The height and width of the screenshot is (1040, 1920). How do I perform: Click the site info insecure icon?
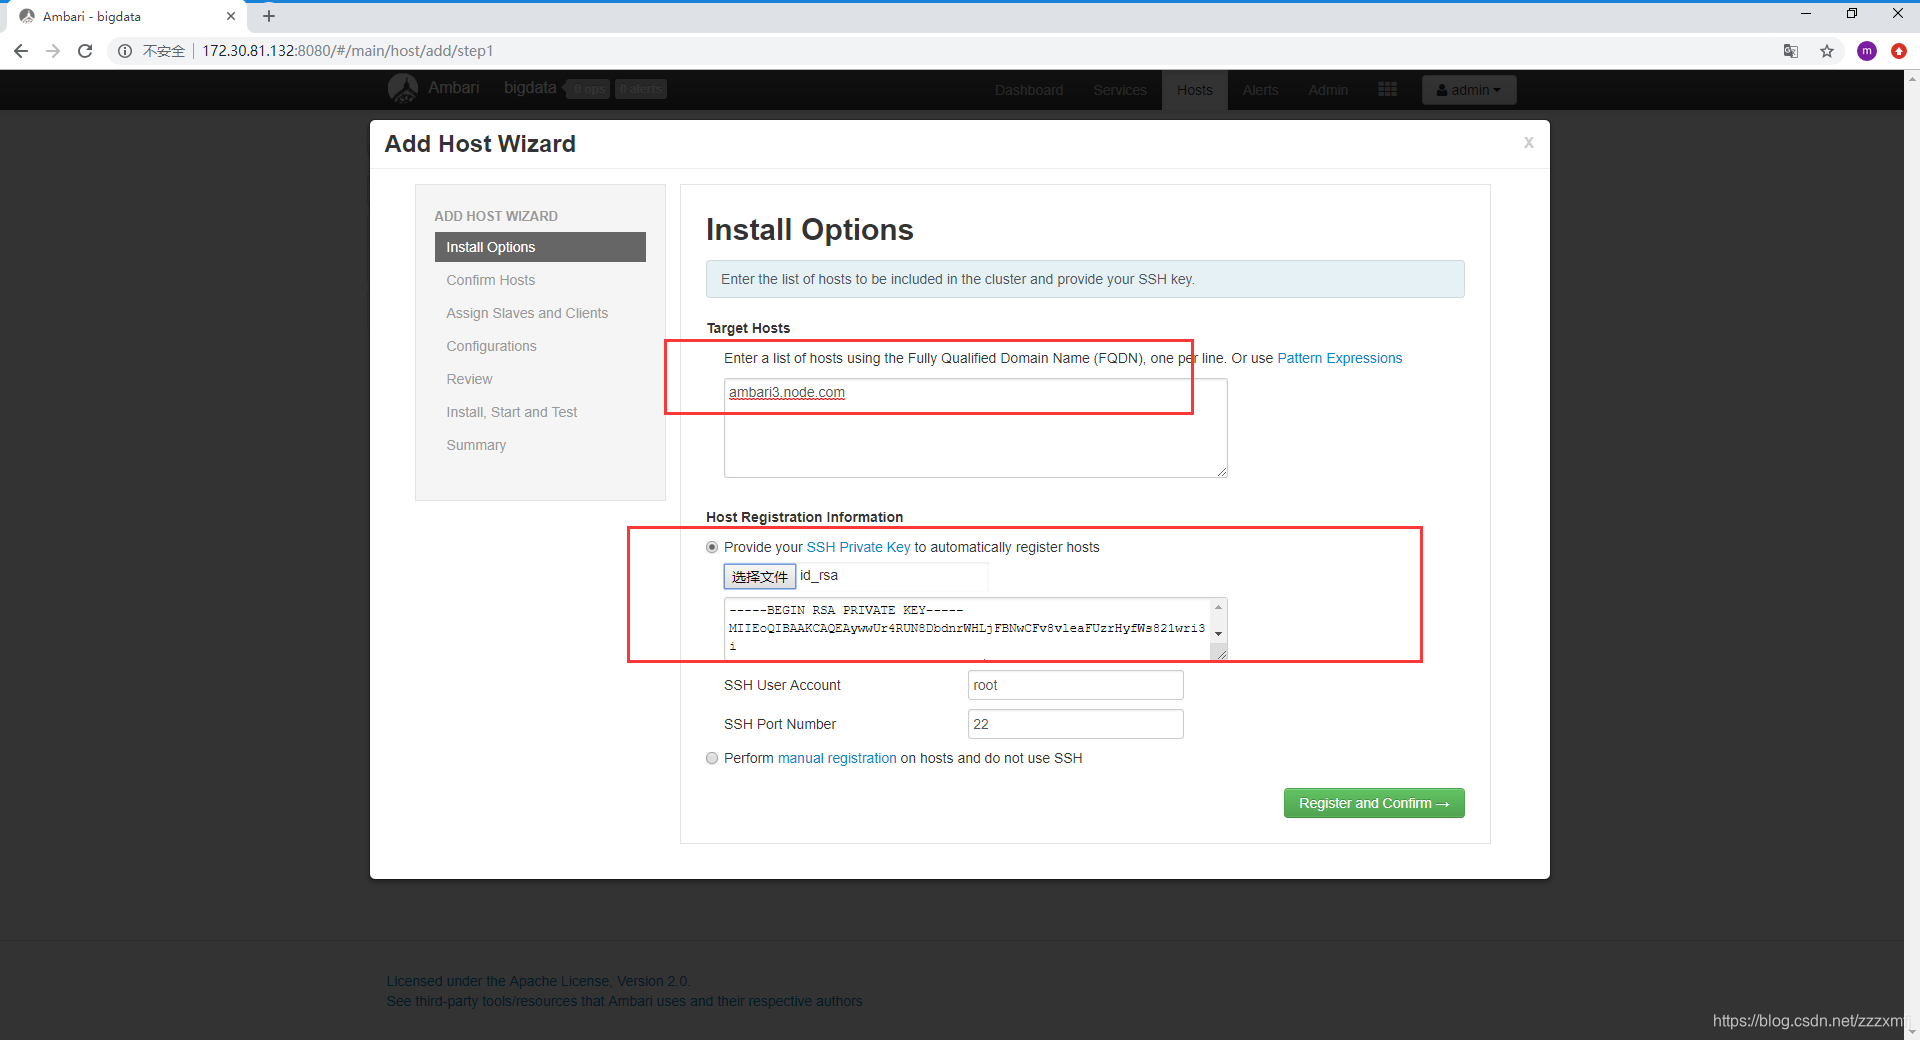pos(125,51)
